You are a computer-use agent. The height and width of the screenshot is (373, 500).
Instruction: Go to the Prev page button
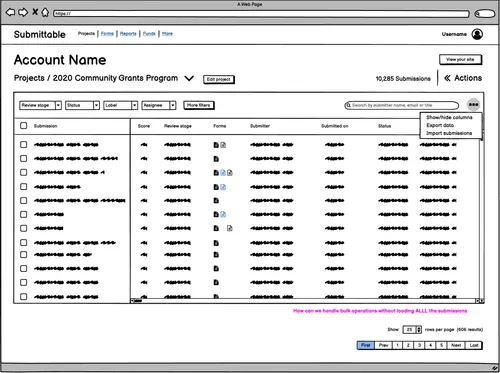point(383,345)
